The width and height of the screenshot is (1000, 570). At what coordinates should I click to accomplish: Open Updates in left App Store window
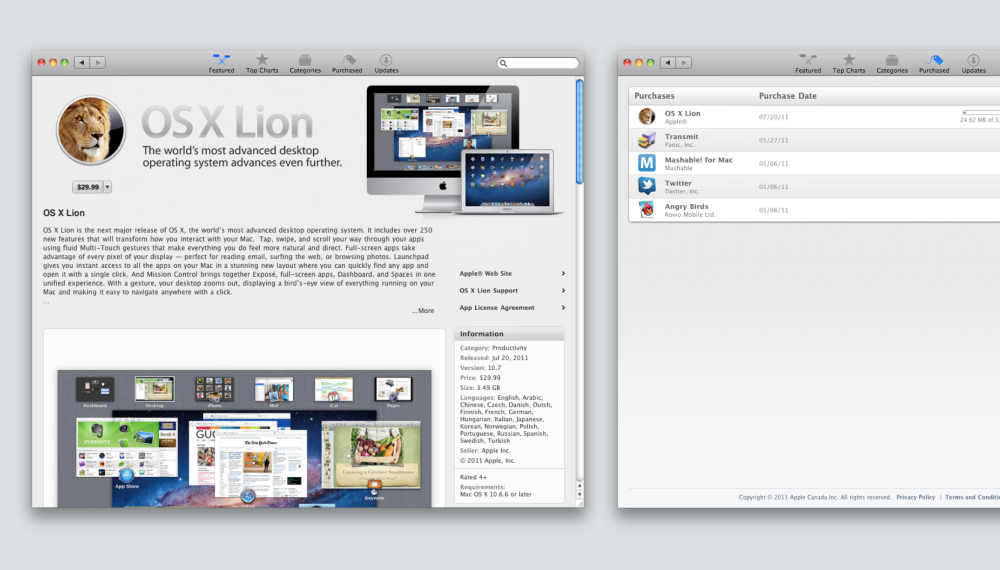click(386, 64)
